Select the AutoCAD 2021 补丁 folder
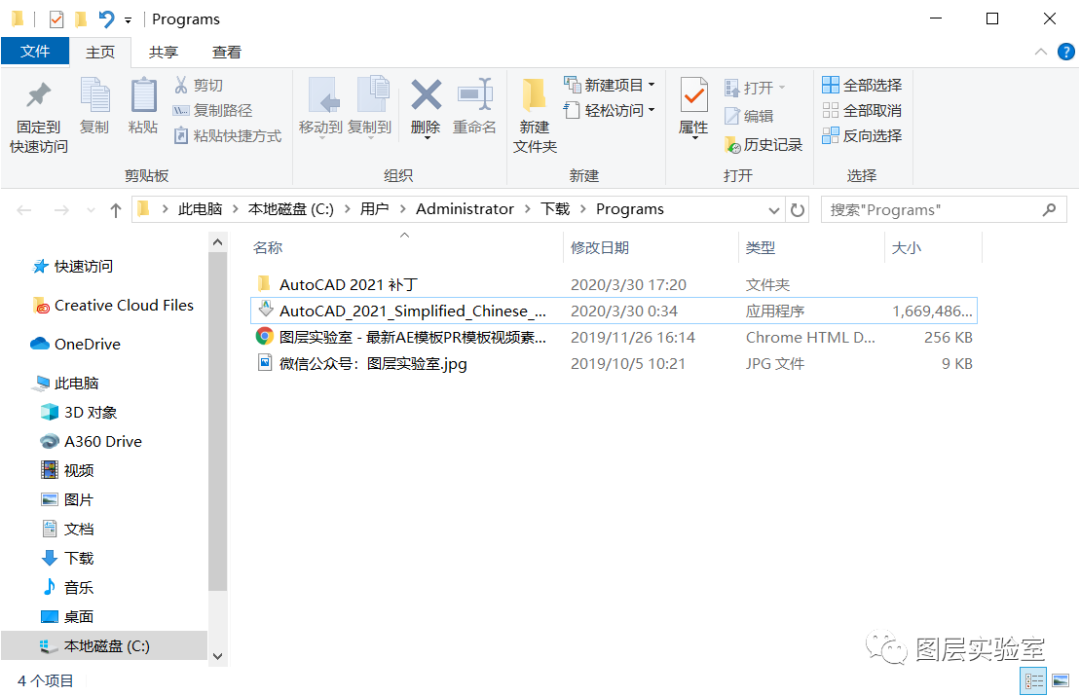This screenshot has width=1080, height=696. pos(613,285)
